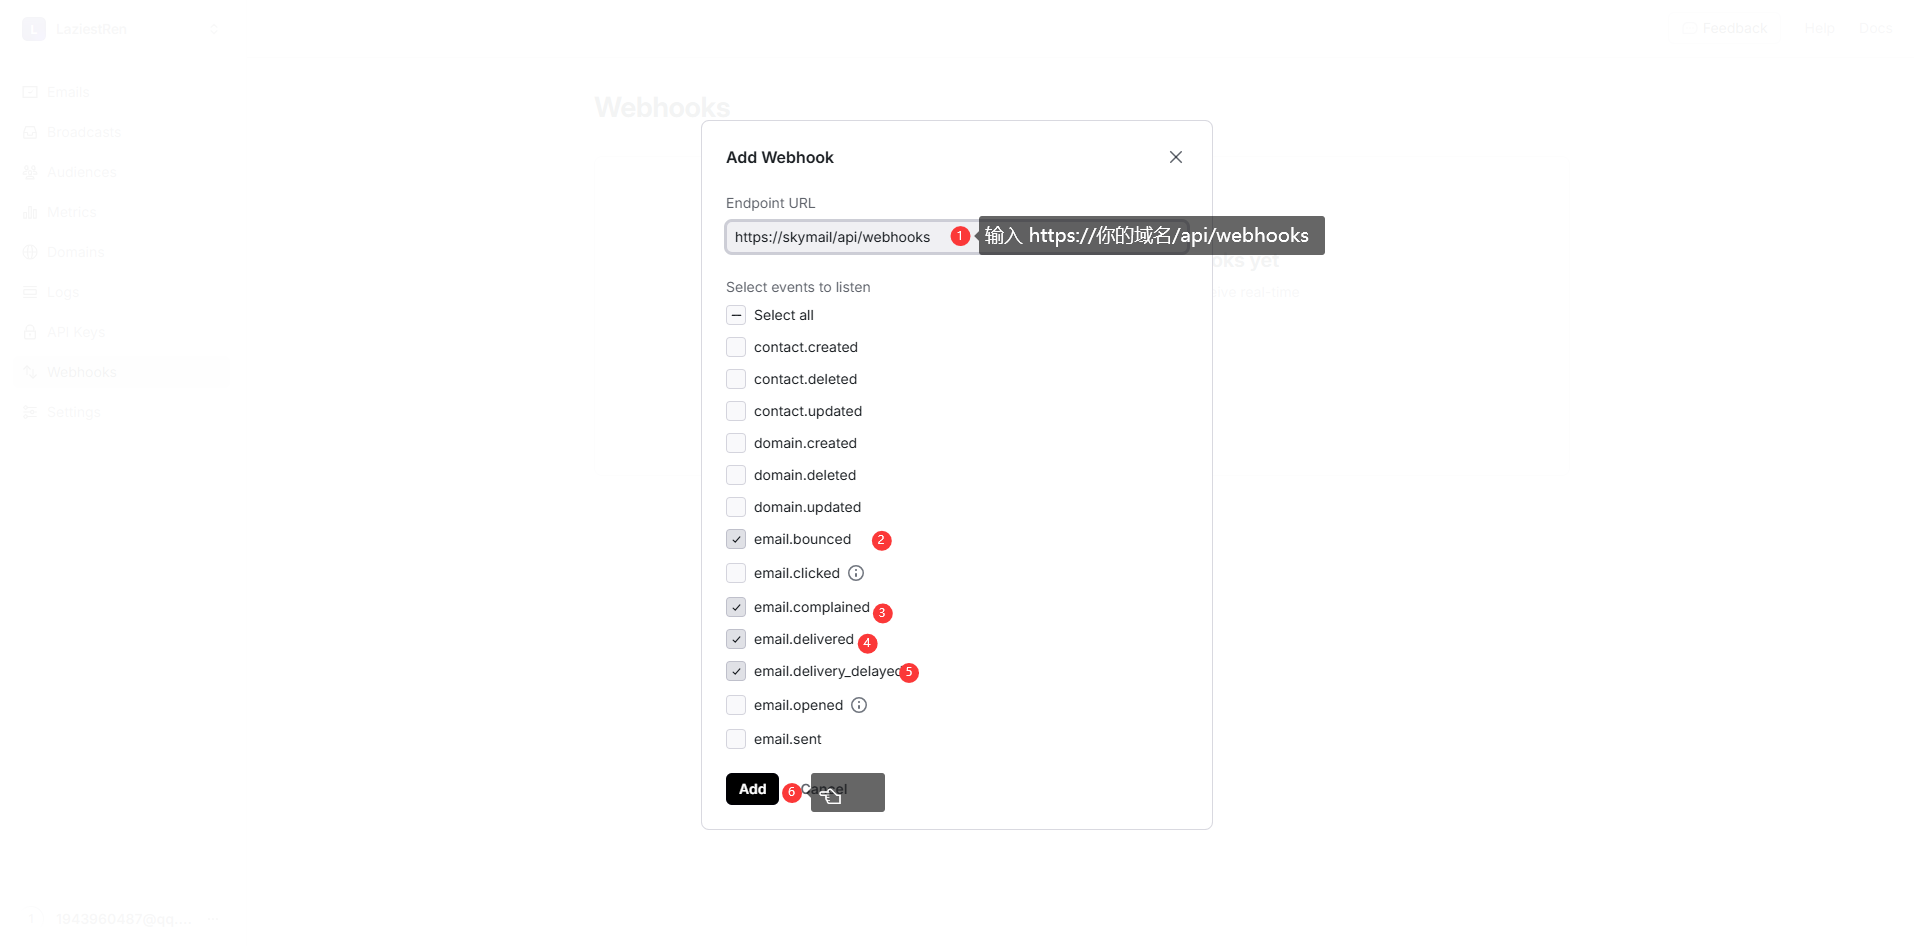Click info icon beside email.opened
The height and width of the screenshot is (946, 1914).
coord(859,705)
